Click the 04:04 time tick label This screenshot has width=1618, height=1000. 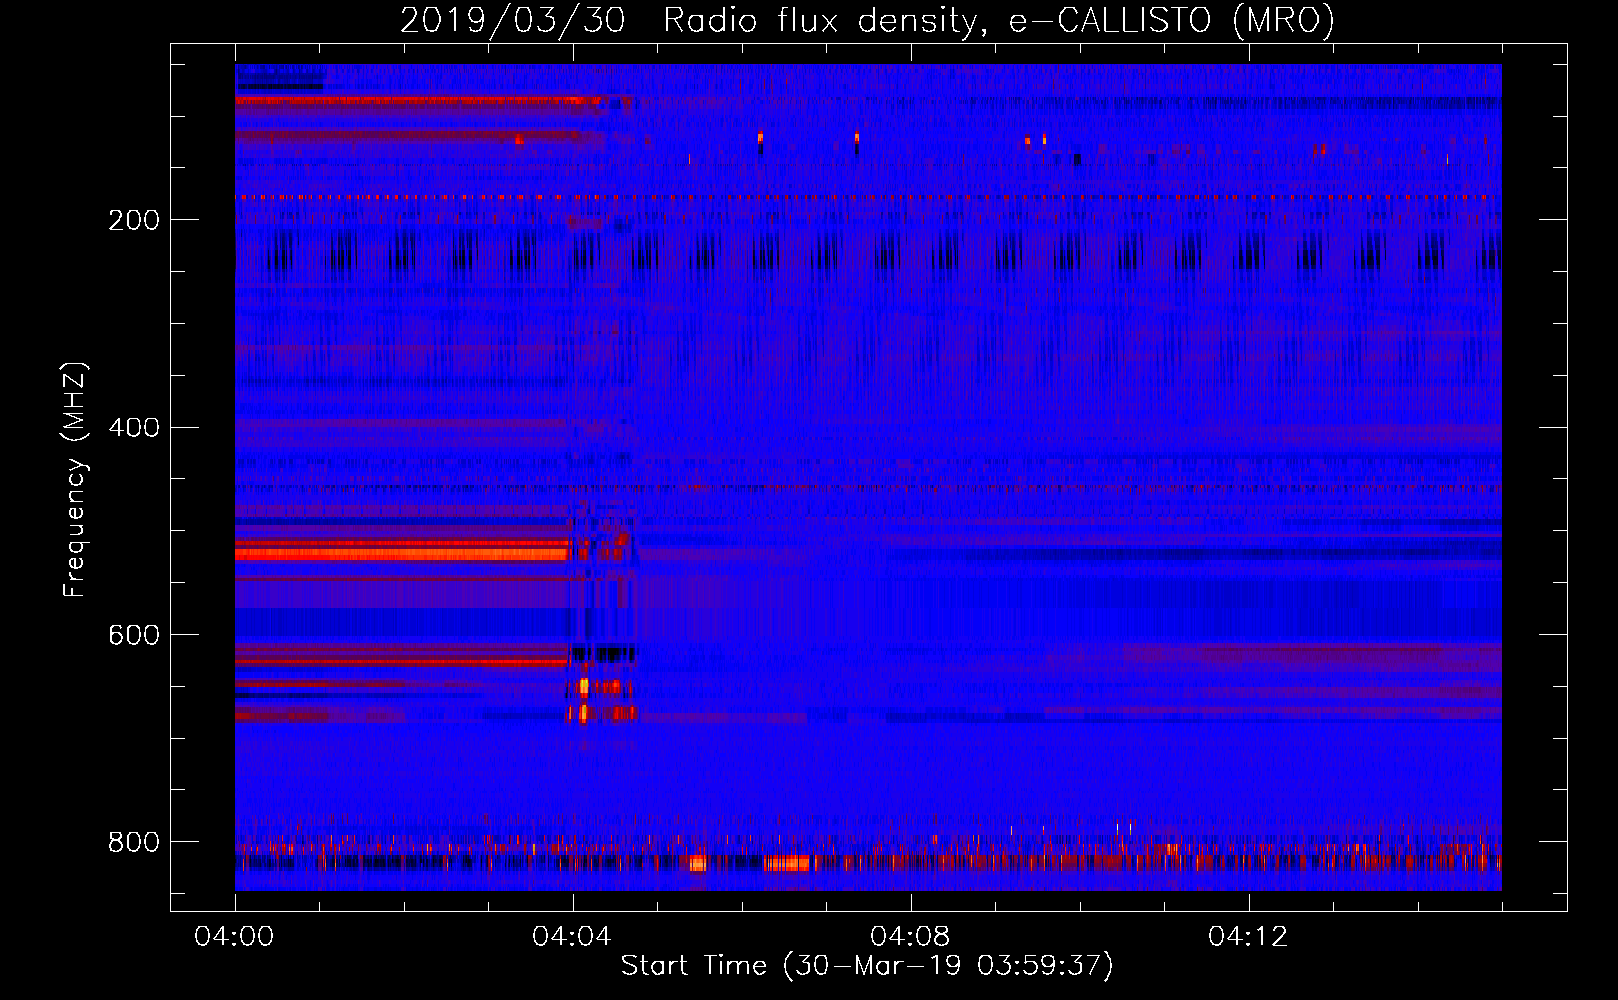pos(572,937)
